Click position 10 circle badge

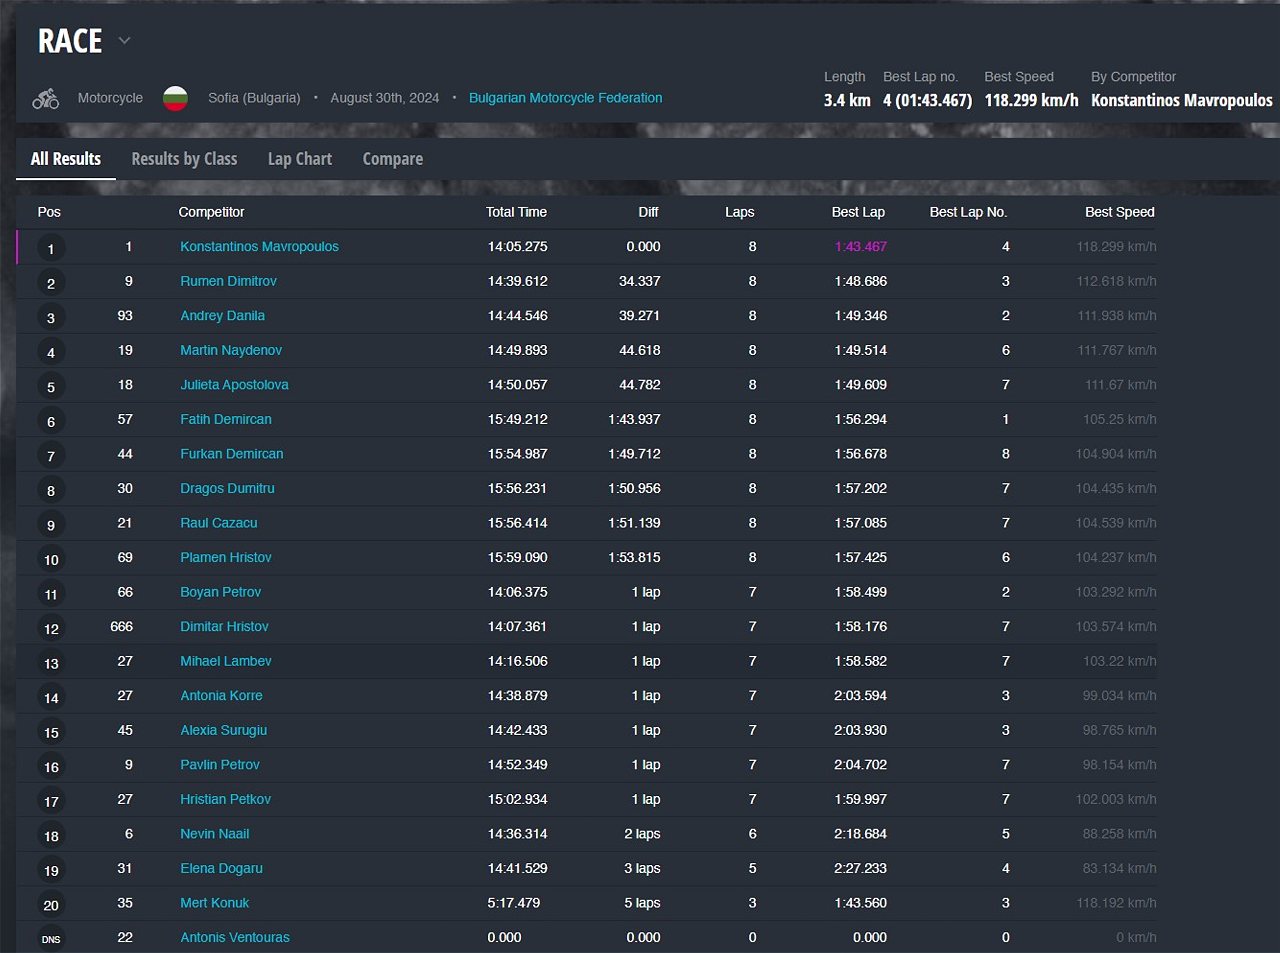pyautogui.click(x=51, y=559)
